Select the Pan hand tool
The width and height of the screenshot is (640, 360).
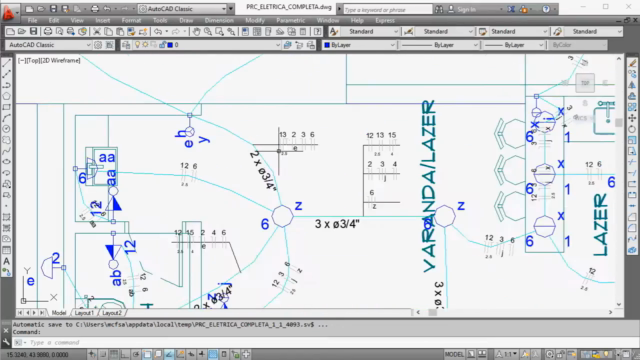pos(196,31)
